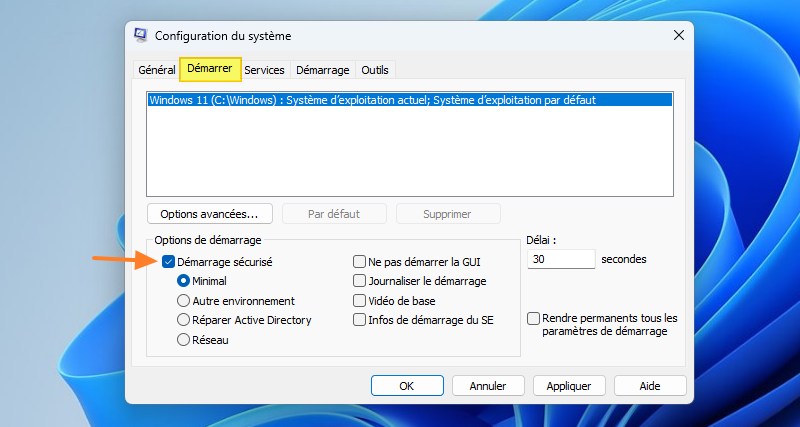Click the Configuration du système title icon
This screenshot has width=800, height=427.
pyautogui.click(x=140, y=35)
